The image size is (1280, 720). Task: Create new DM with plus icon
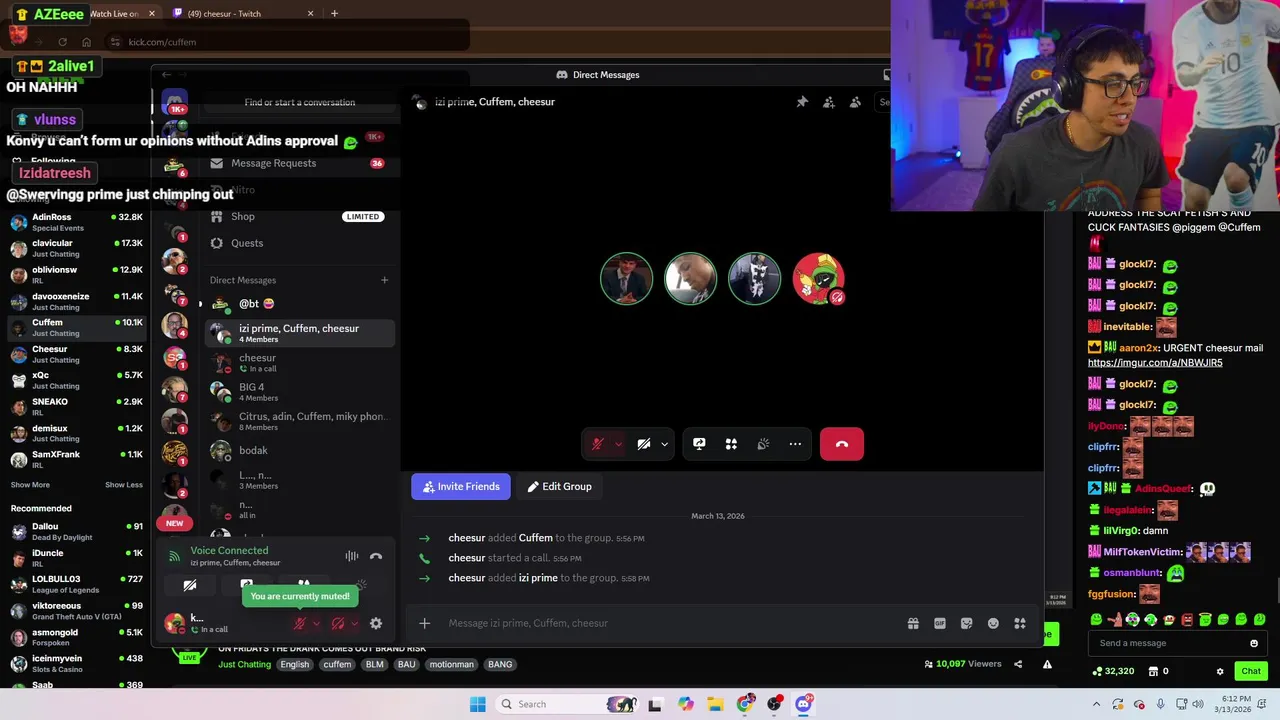tap(384, 280)
